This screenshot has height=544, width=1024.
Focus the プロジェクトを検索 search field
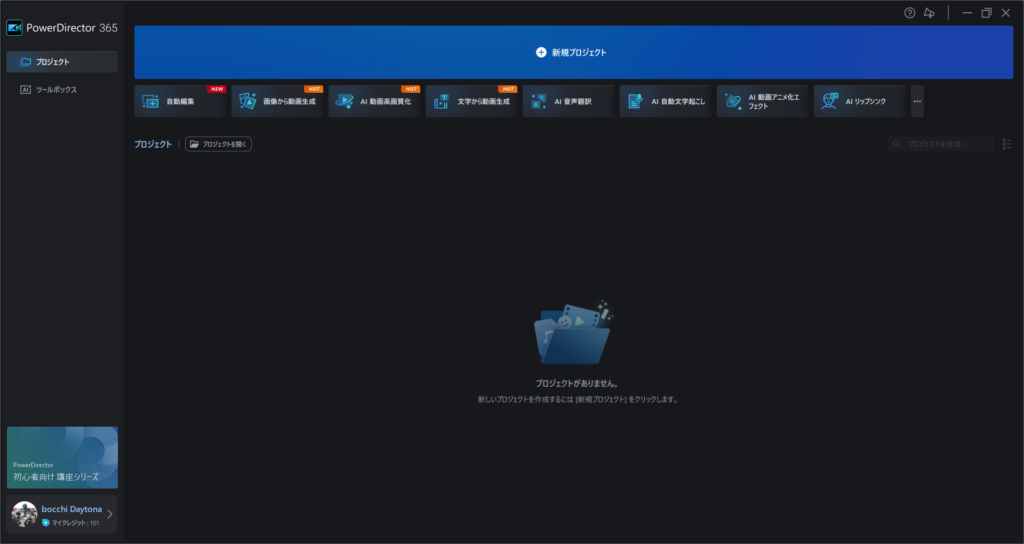tap(941, 144)
